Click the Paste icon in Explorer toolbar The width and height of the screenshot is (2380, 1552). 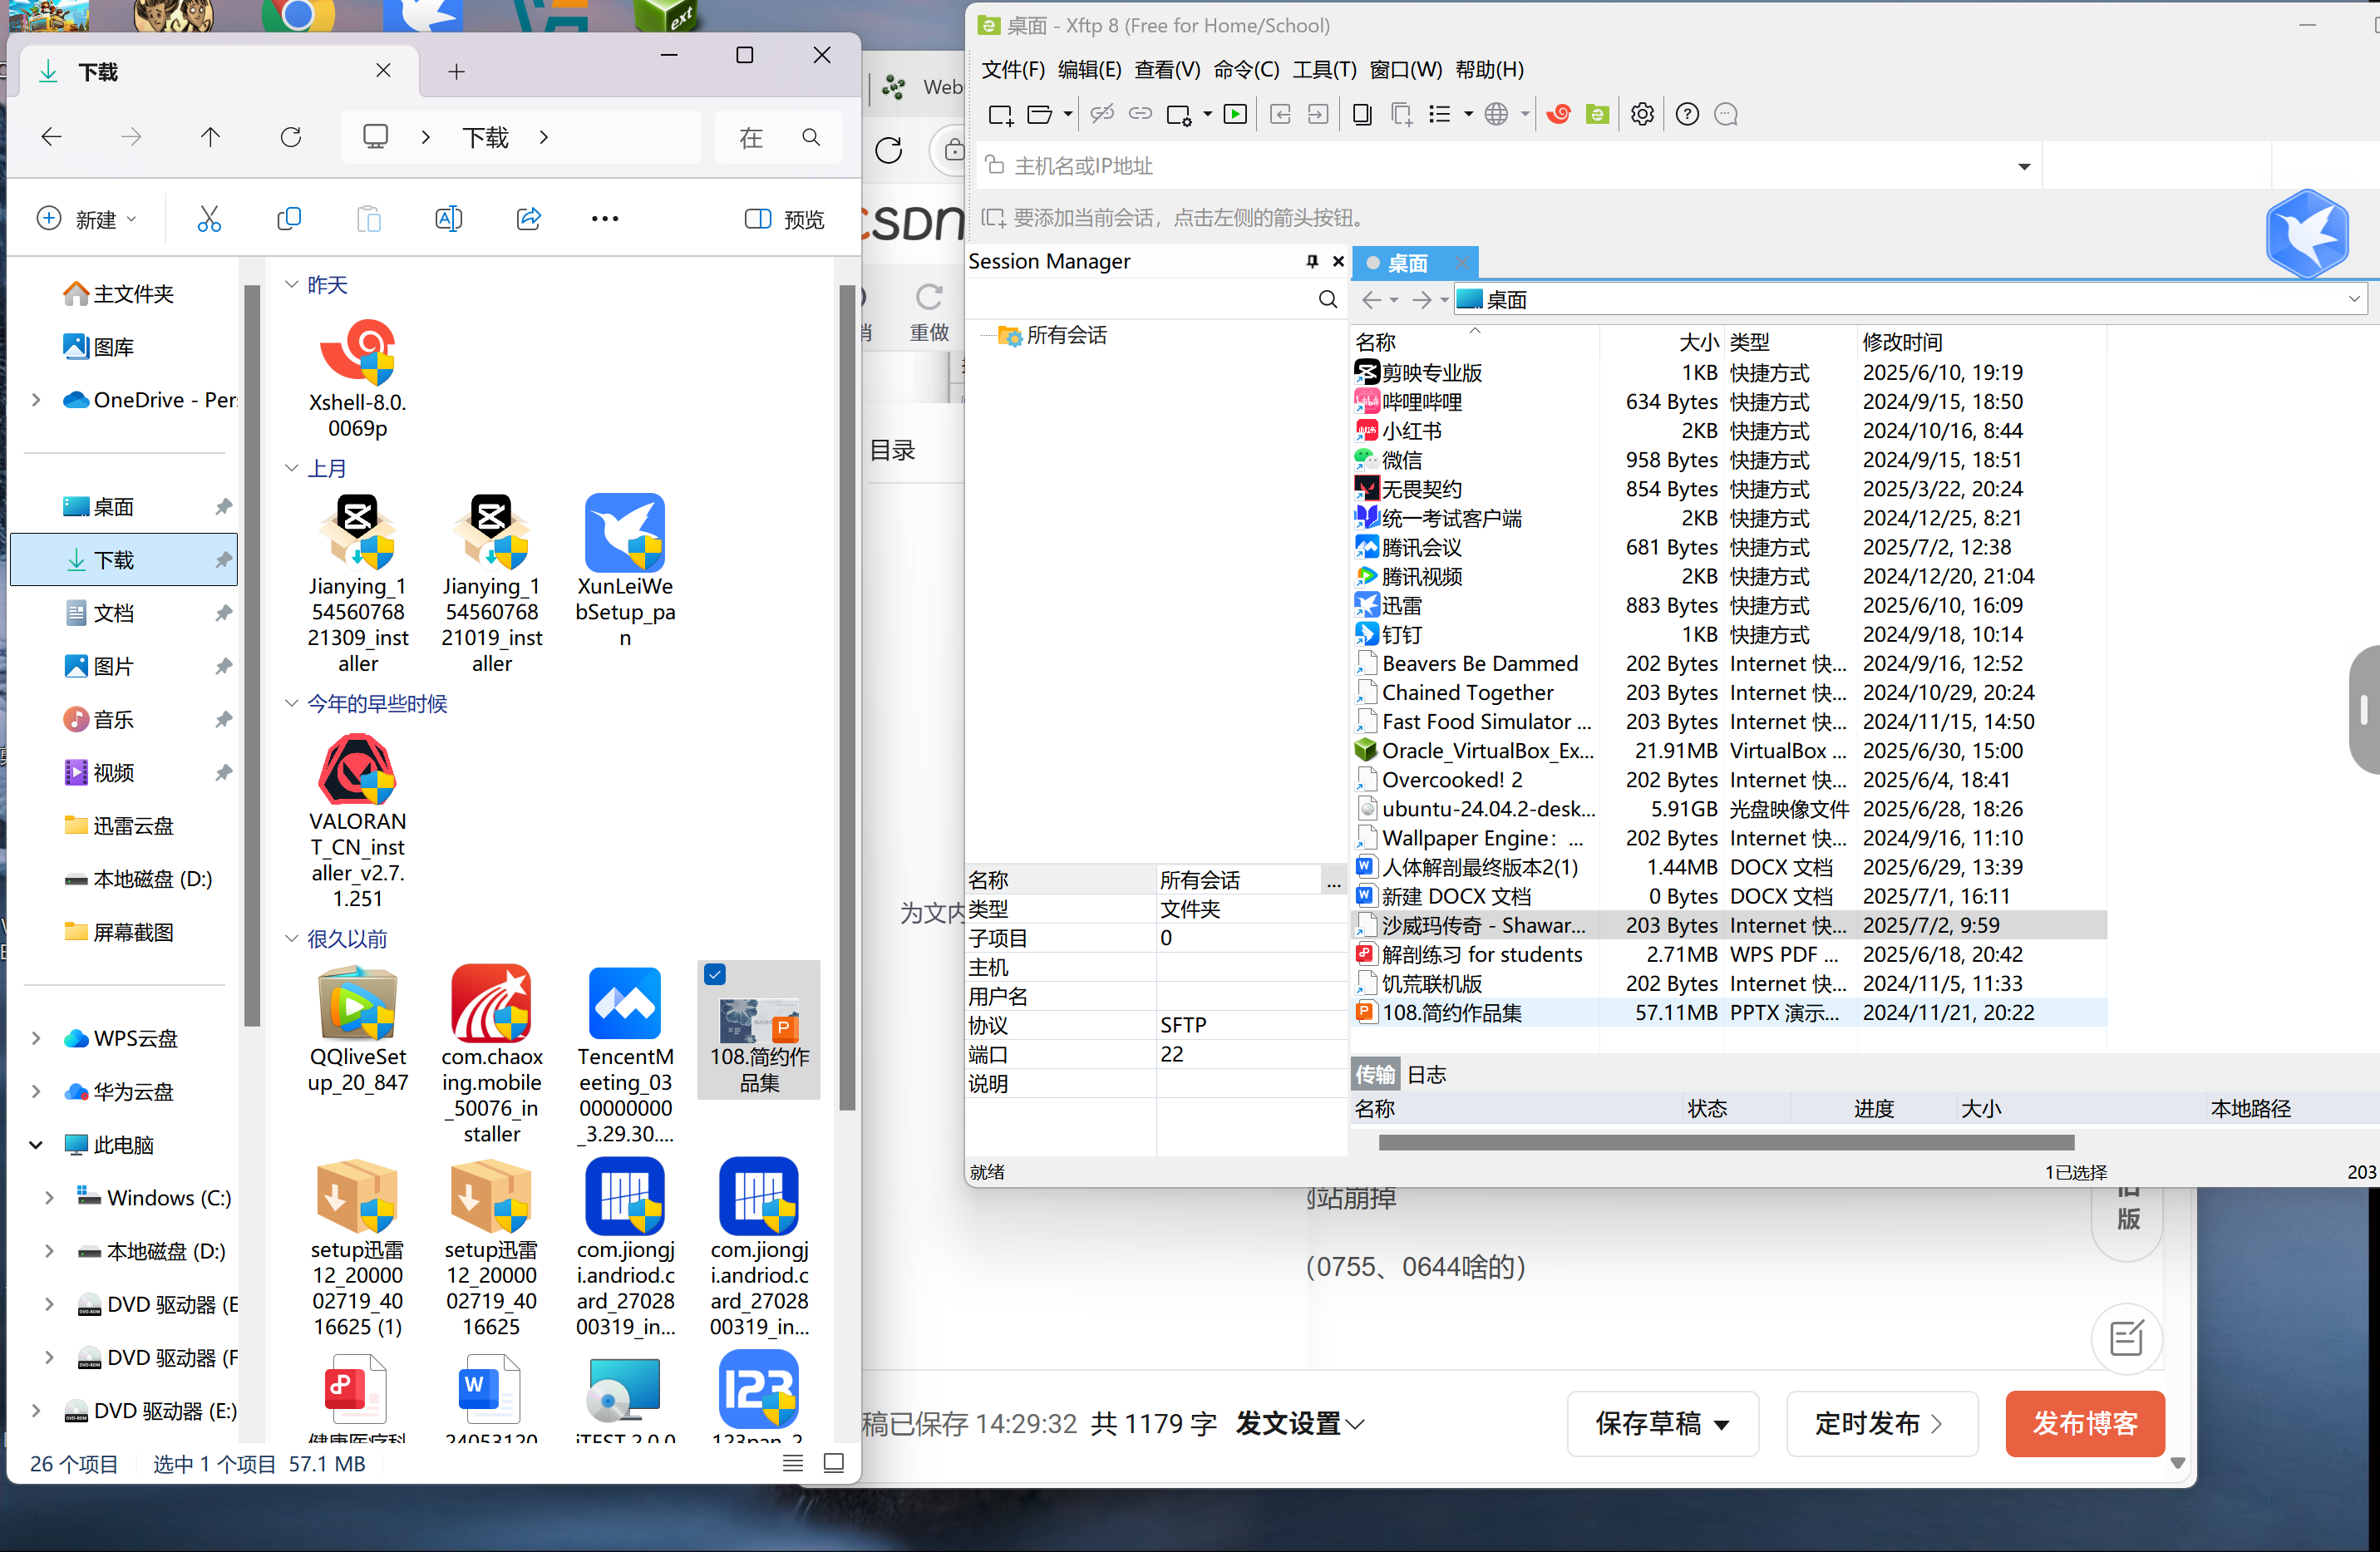click(x=369, y=218)
